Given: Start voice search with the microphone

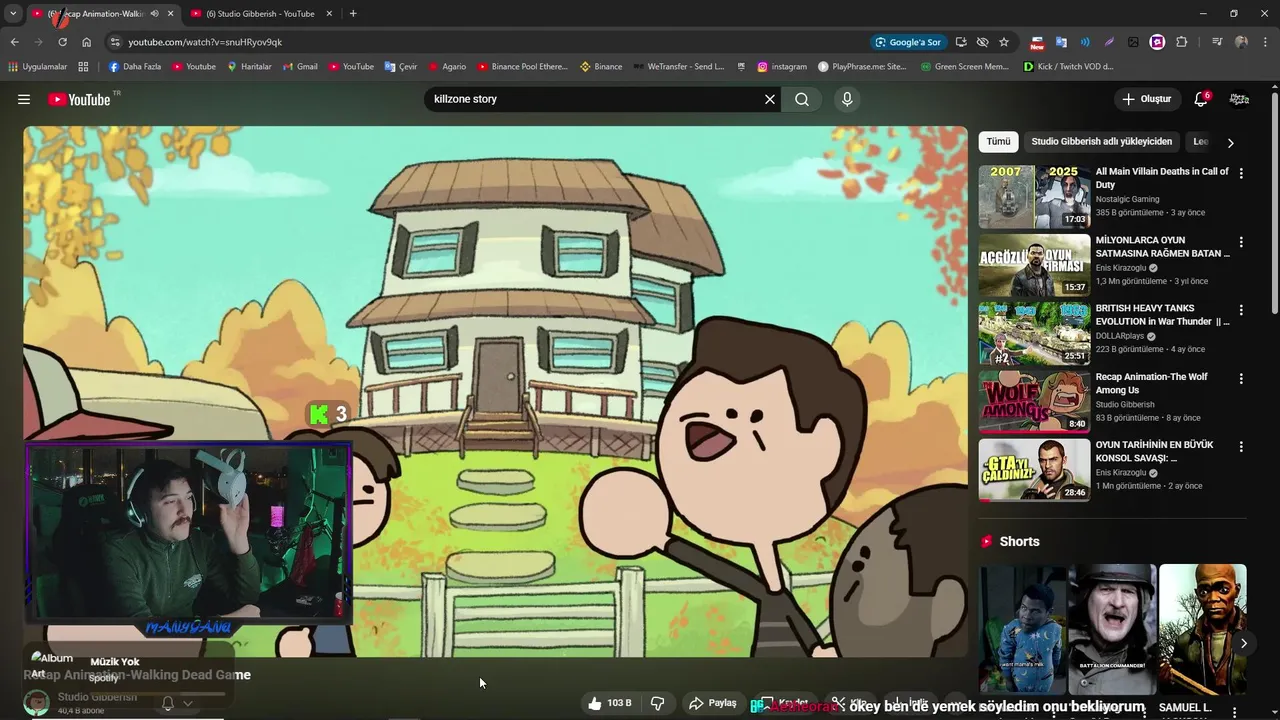Looking at the screenshot, I should click(x=847, y=99).
